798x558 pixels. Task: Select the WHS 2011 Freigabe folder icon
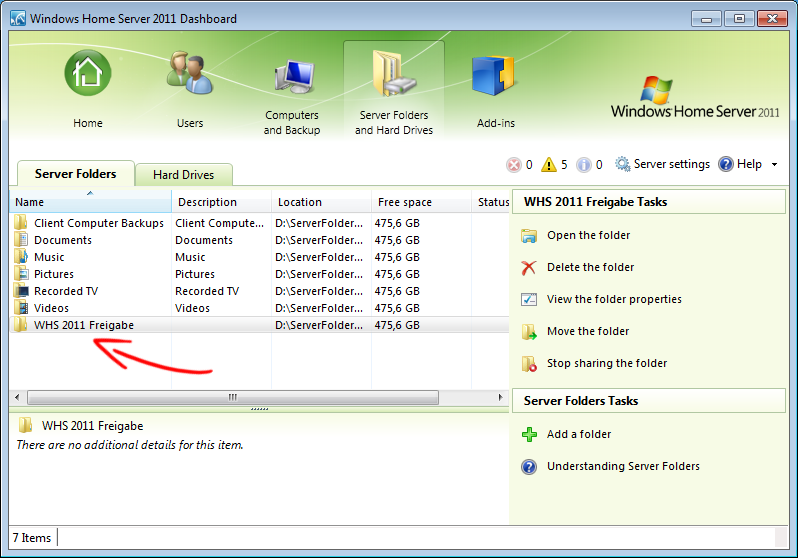tap(21, 324)
